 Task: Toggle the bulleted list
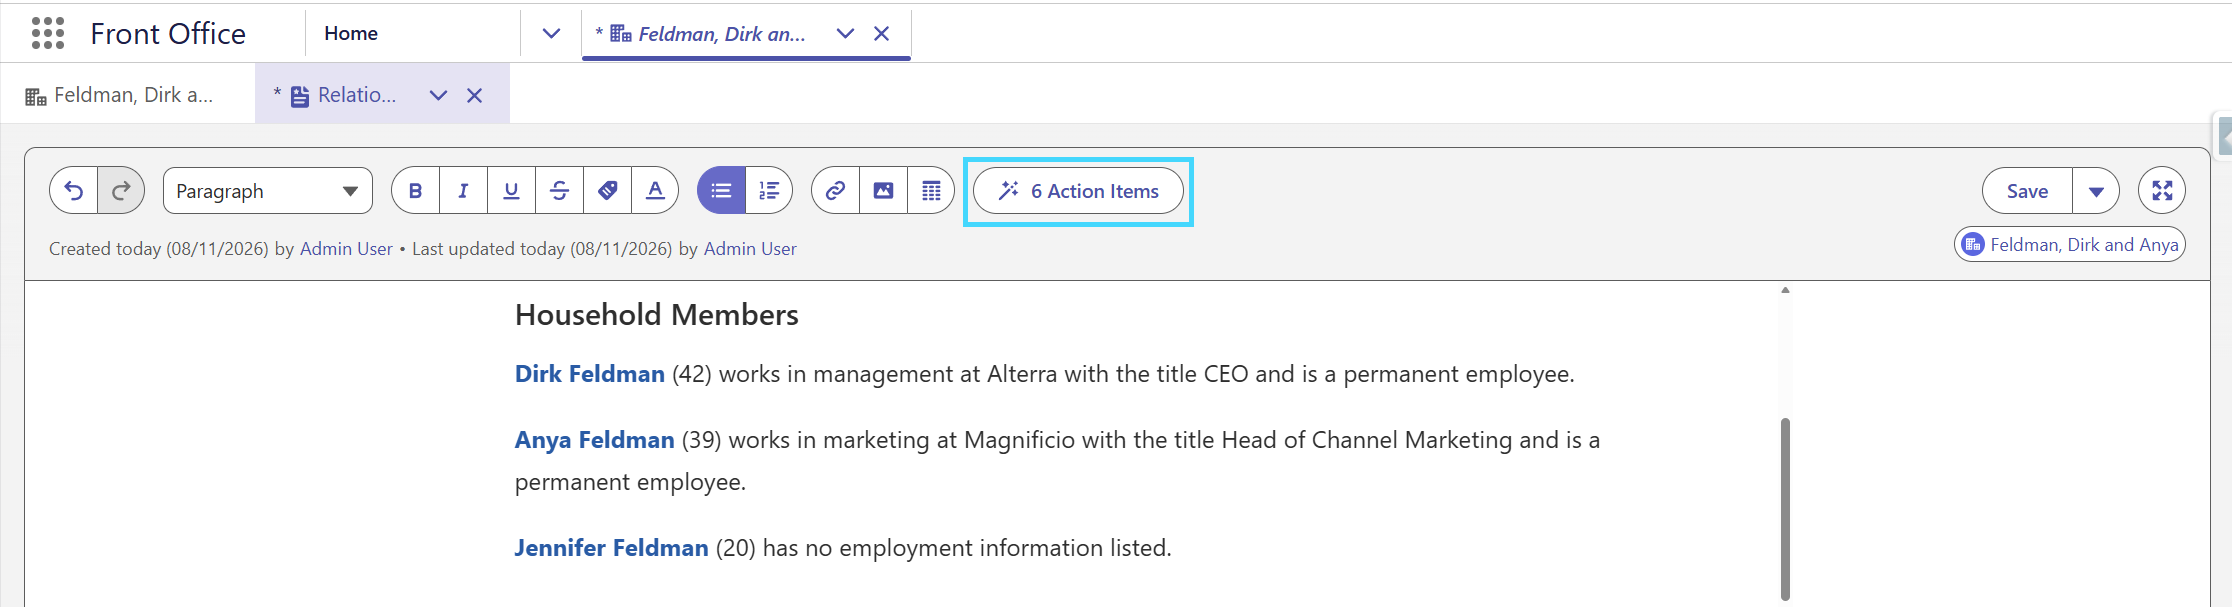721,190
